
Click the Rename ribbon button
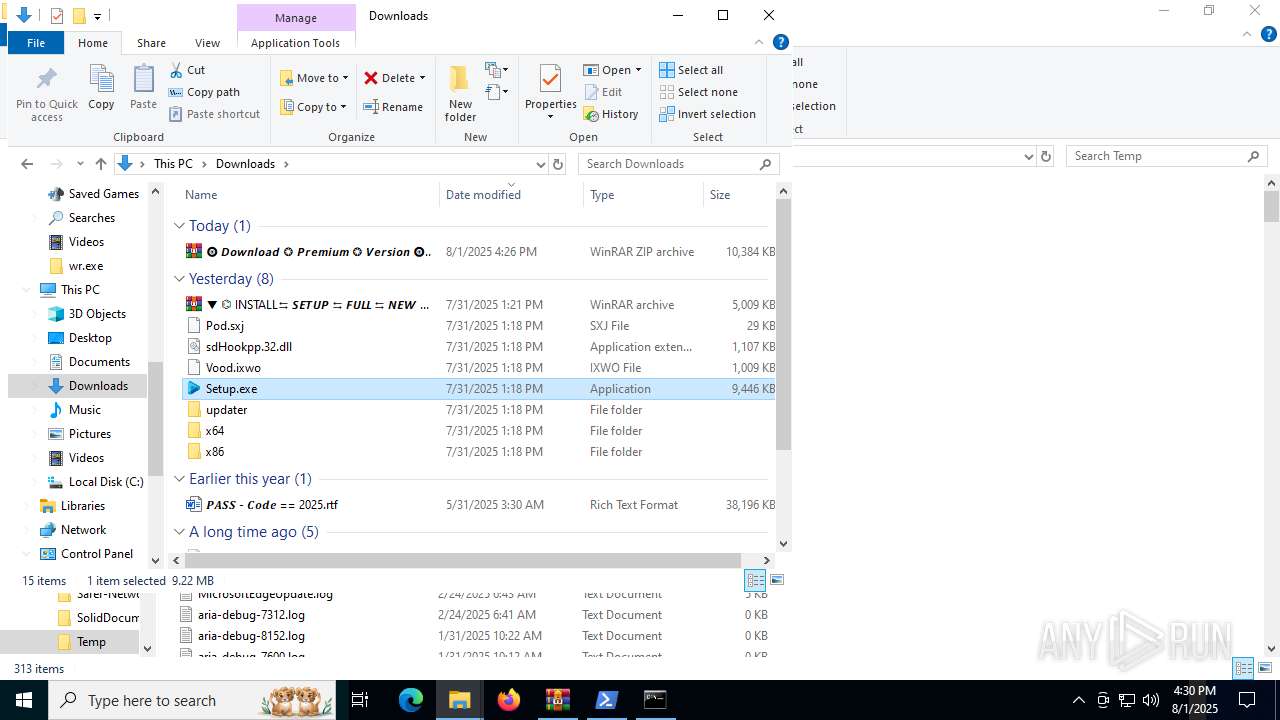click(393, 107)
